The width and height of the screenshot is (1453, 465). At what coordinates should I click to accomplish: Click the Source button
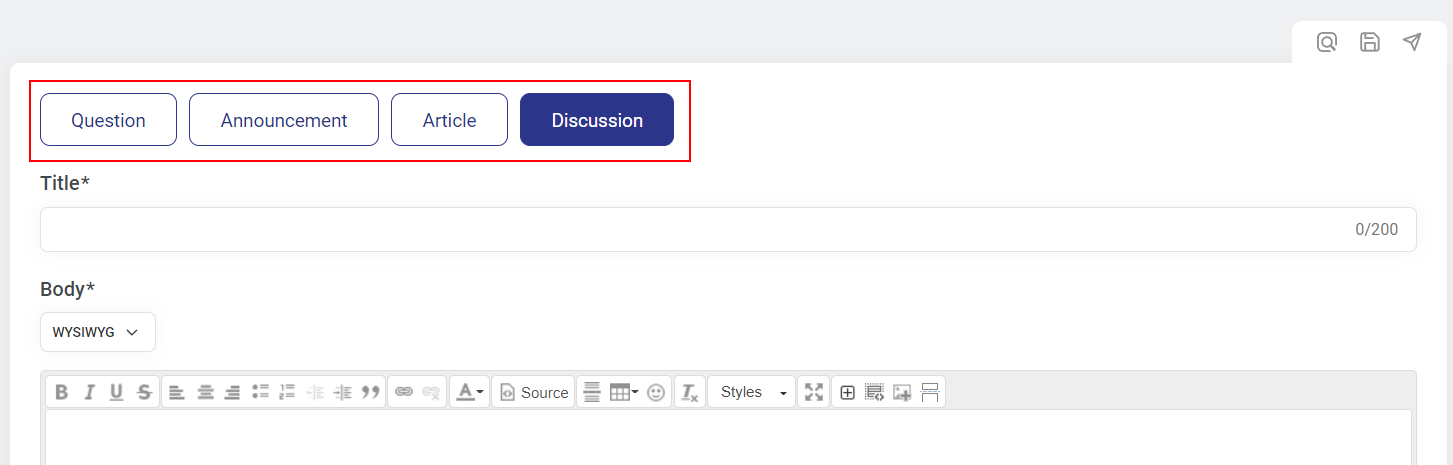pyautogui.click(x=534, y=393)
